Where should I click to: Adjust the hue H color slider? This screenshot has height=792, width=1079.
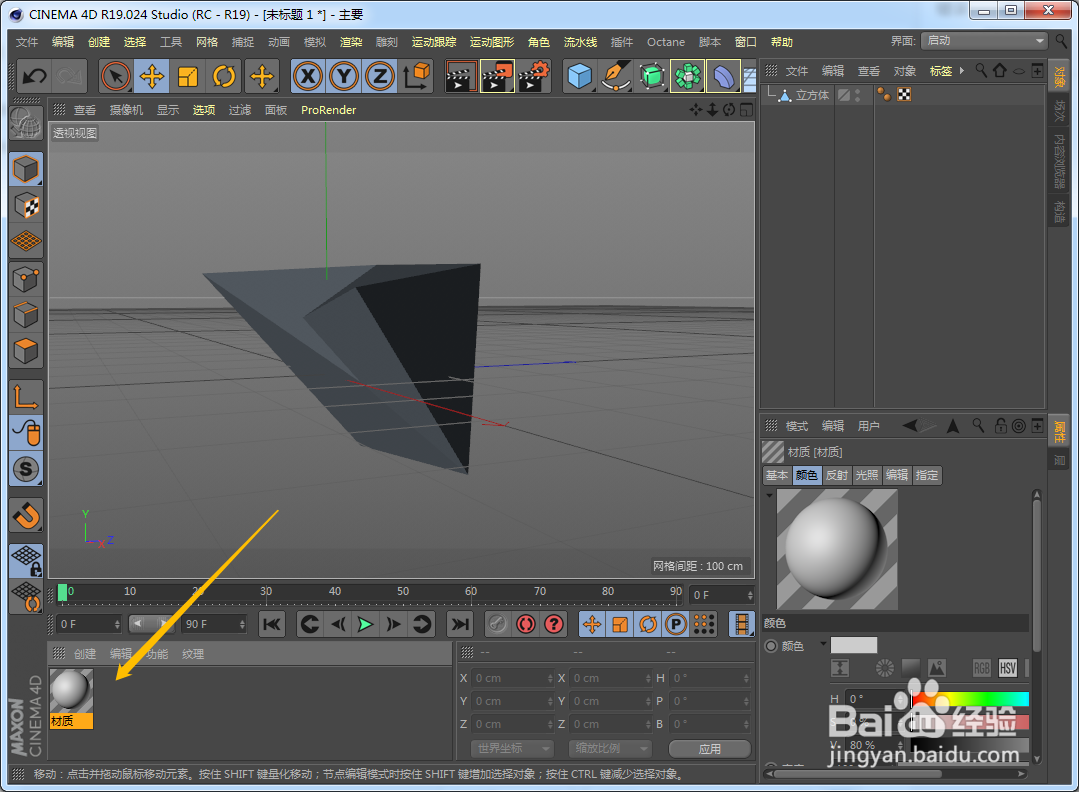tap(969, 699)
